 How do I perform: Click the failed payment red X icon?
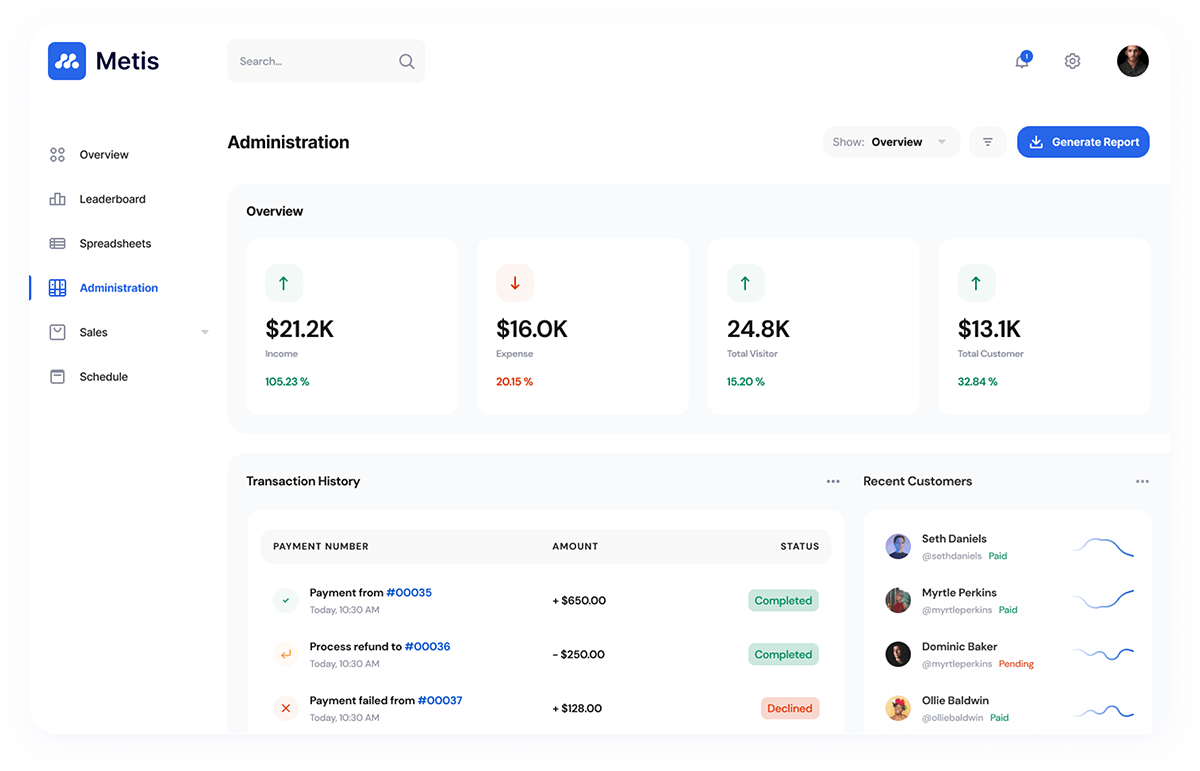coord(285,708)
